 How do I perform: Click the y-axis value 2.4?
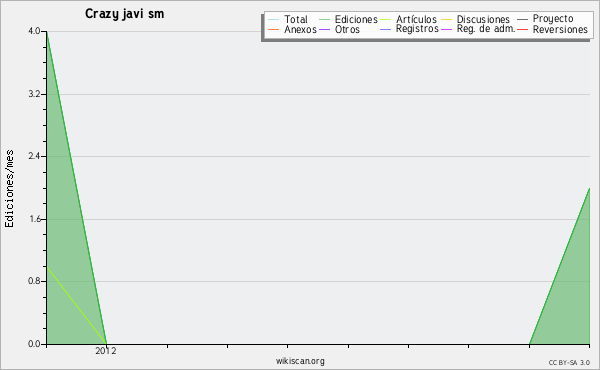coord(34,156)
